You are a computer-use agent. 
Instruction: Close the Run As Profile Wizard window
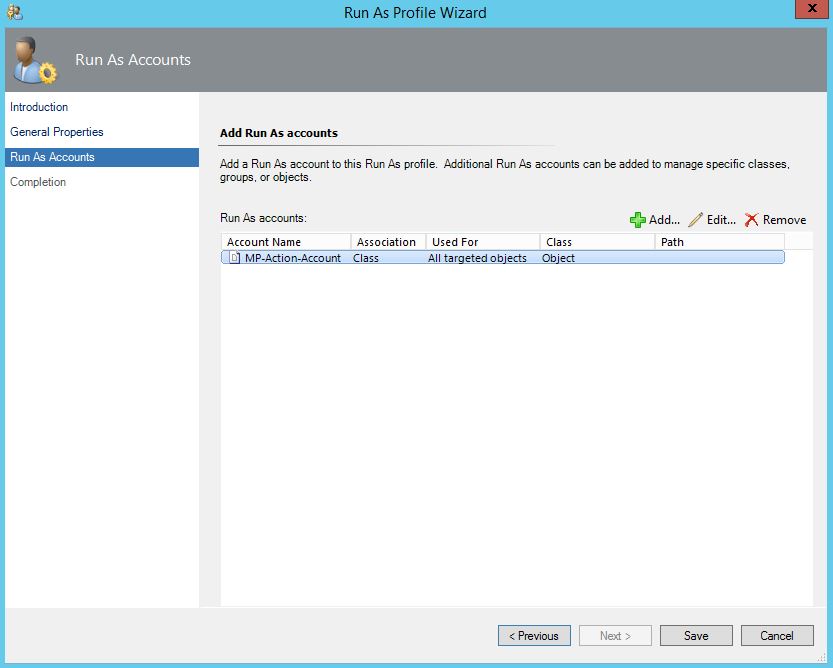pyautogui.click(x=810, y=11)
